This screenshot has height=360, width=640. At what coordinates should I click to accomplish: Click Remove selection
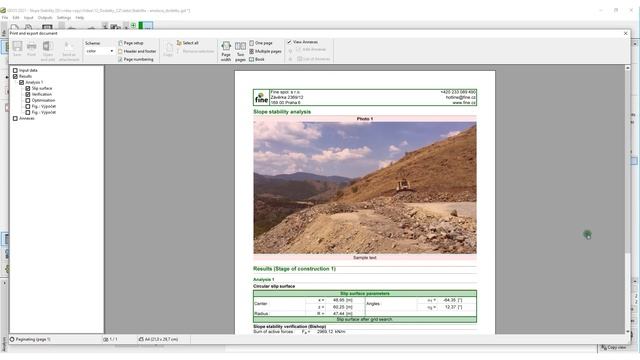[x=195, y=51]
